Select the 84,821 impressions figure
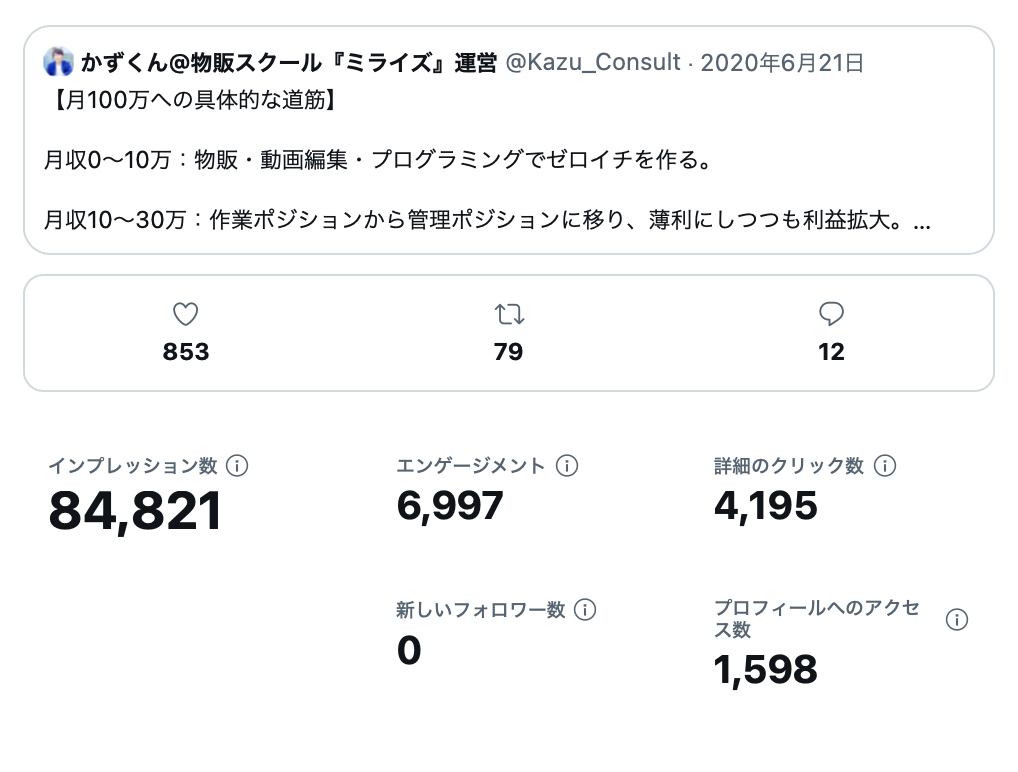This screenshot has height=772, width=1018. click(135, 511)
